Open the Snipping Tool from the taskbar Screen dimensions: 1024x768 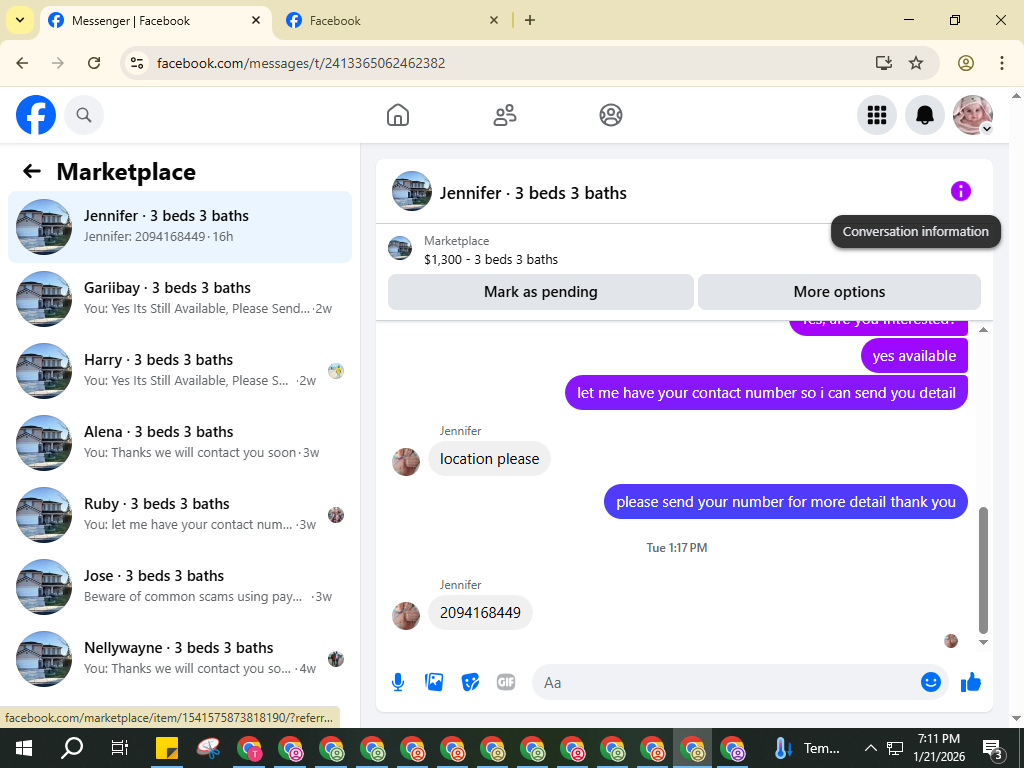[208, 748]
